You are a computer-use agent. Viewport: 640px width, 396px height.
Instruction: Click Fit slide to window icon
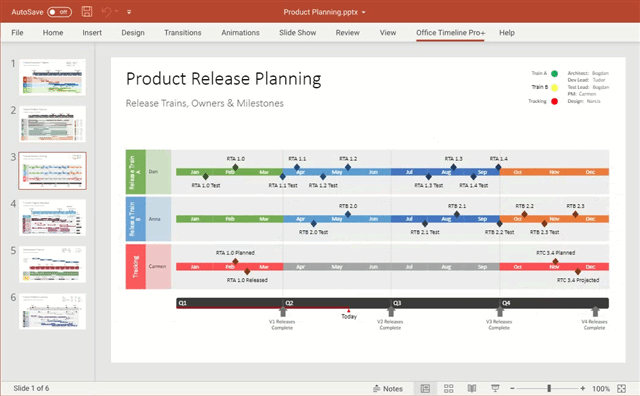click(x=622, y=389)
